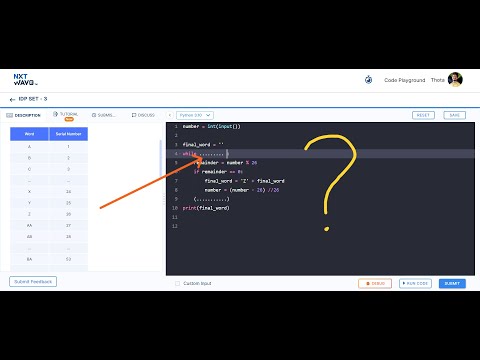
Task: Click the back arrow beside IDP SET - 3
Action: (x=12, y=100)
